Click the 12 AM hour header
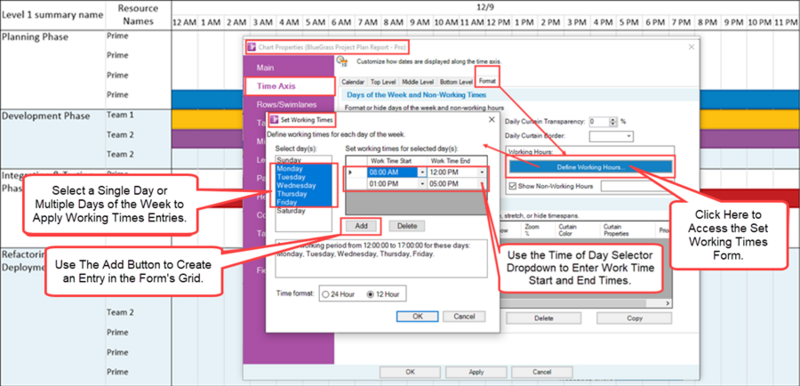 pos(184,22)
